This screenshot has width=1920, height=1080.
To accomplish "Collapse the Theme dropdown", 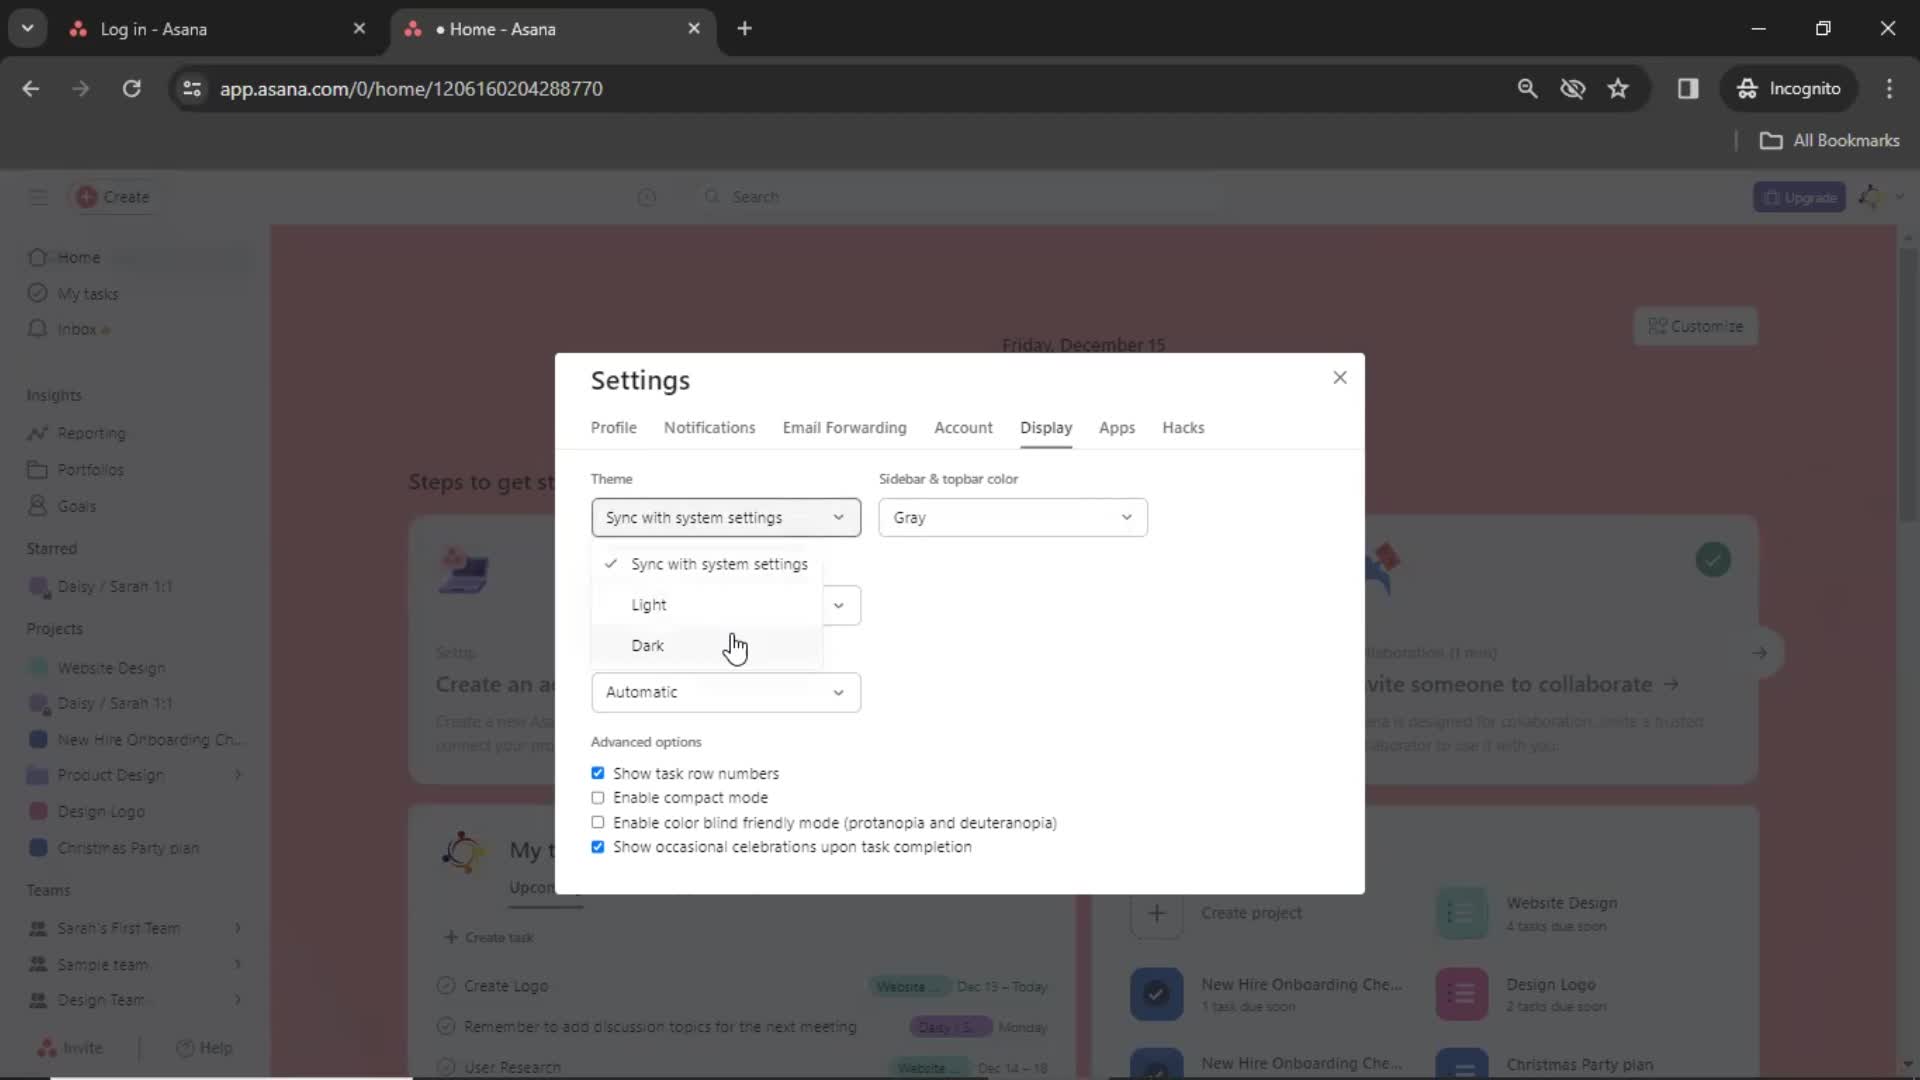I will click(x=726, y=517).
